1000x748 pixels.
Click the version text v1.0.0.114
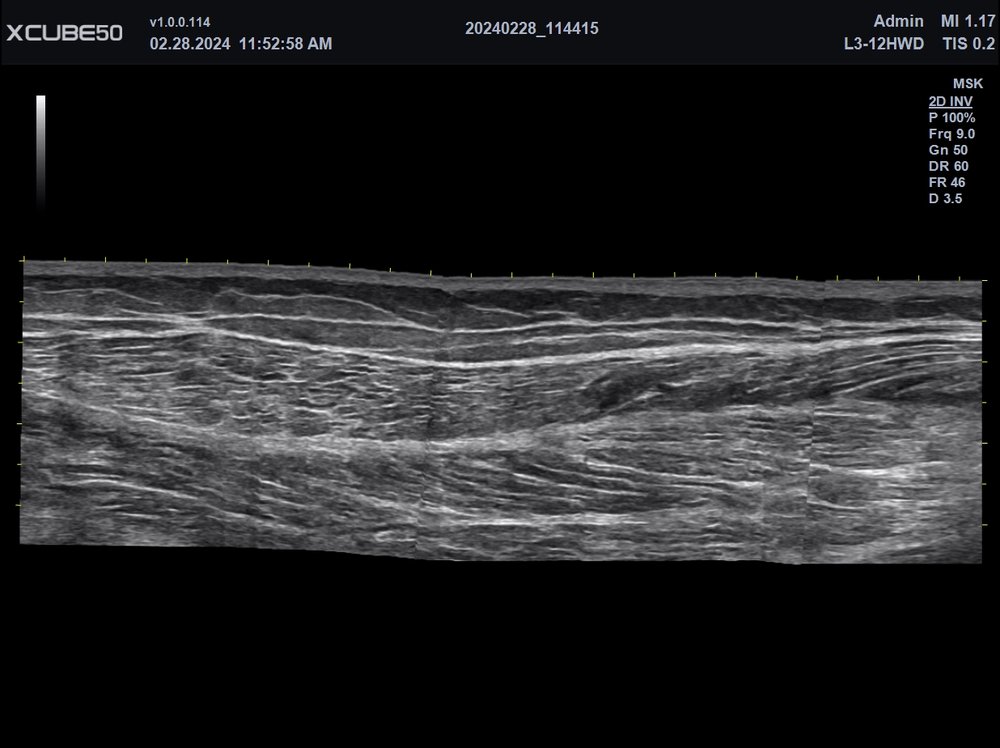(180, 22)
